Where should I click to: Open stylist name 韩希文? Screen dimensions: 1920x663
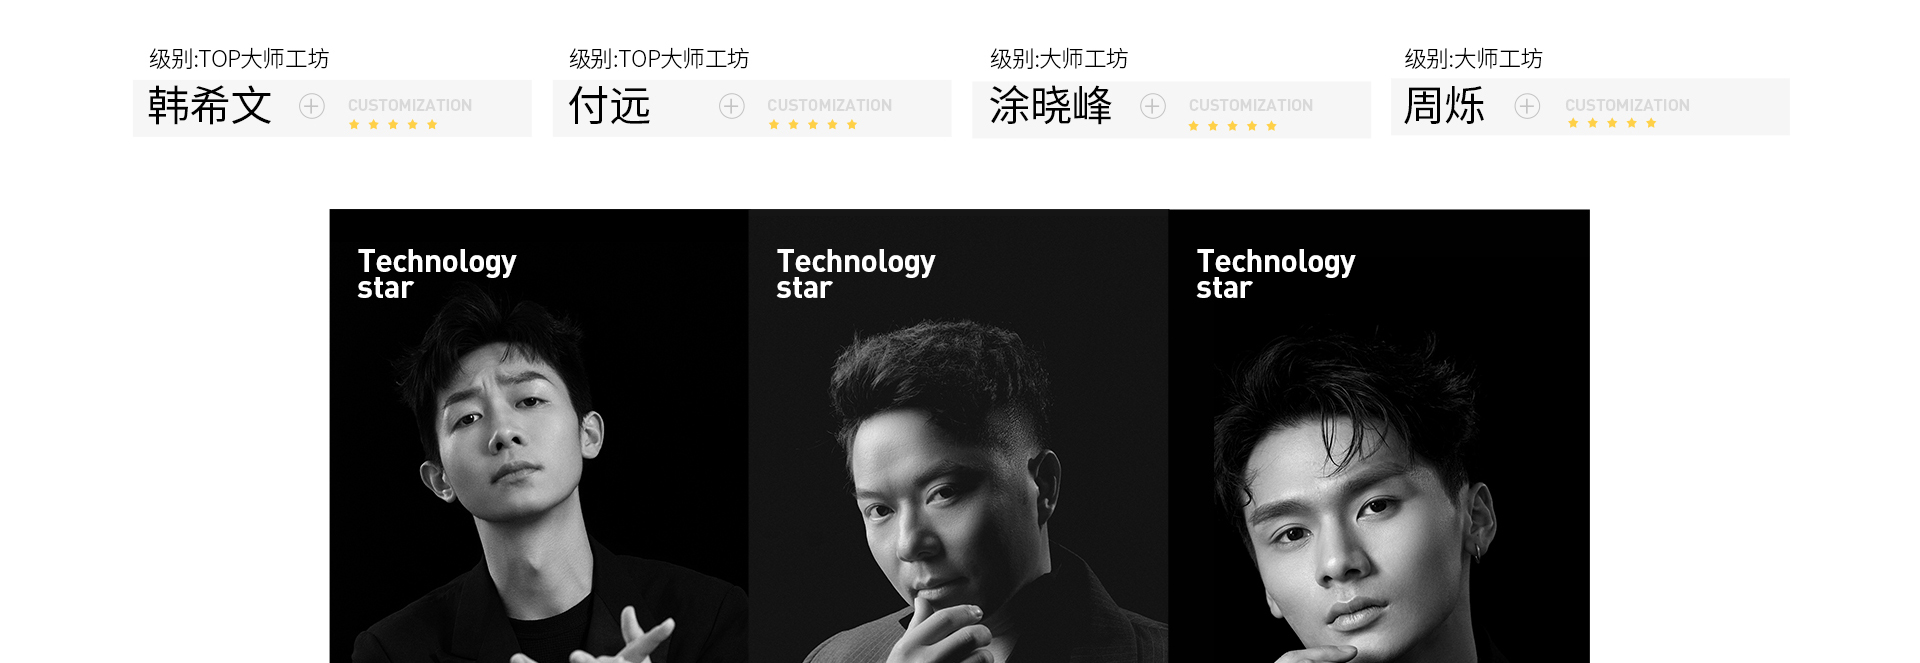point(210,106)
